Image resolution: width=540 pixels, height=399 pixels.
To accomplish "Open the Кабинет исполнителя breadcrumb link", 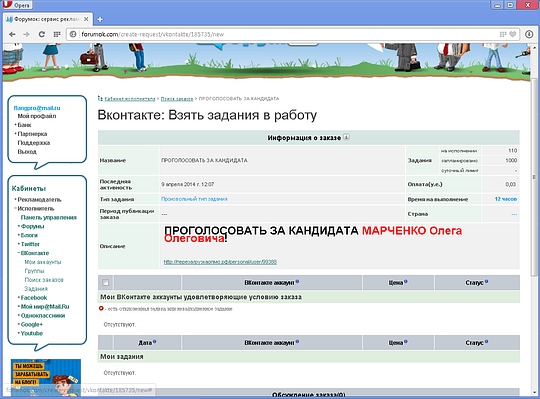I will pos(130,99).
